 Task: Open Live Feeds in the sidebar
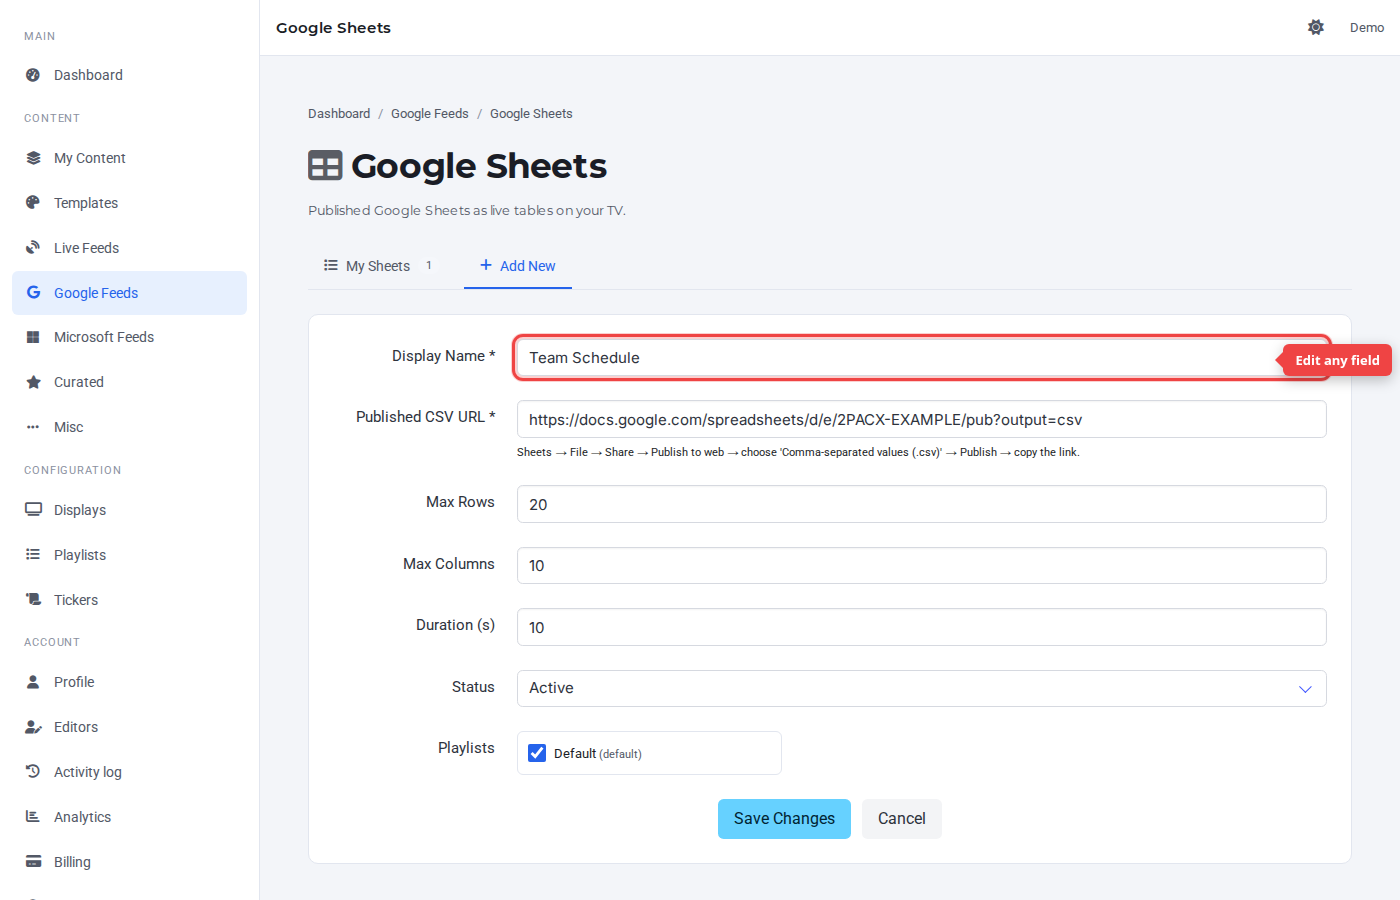point(129,248)
